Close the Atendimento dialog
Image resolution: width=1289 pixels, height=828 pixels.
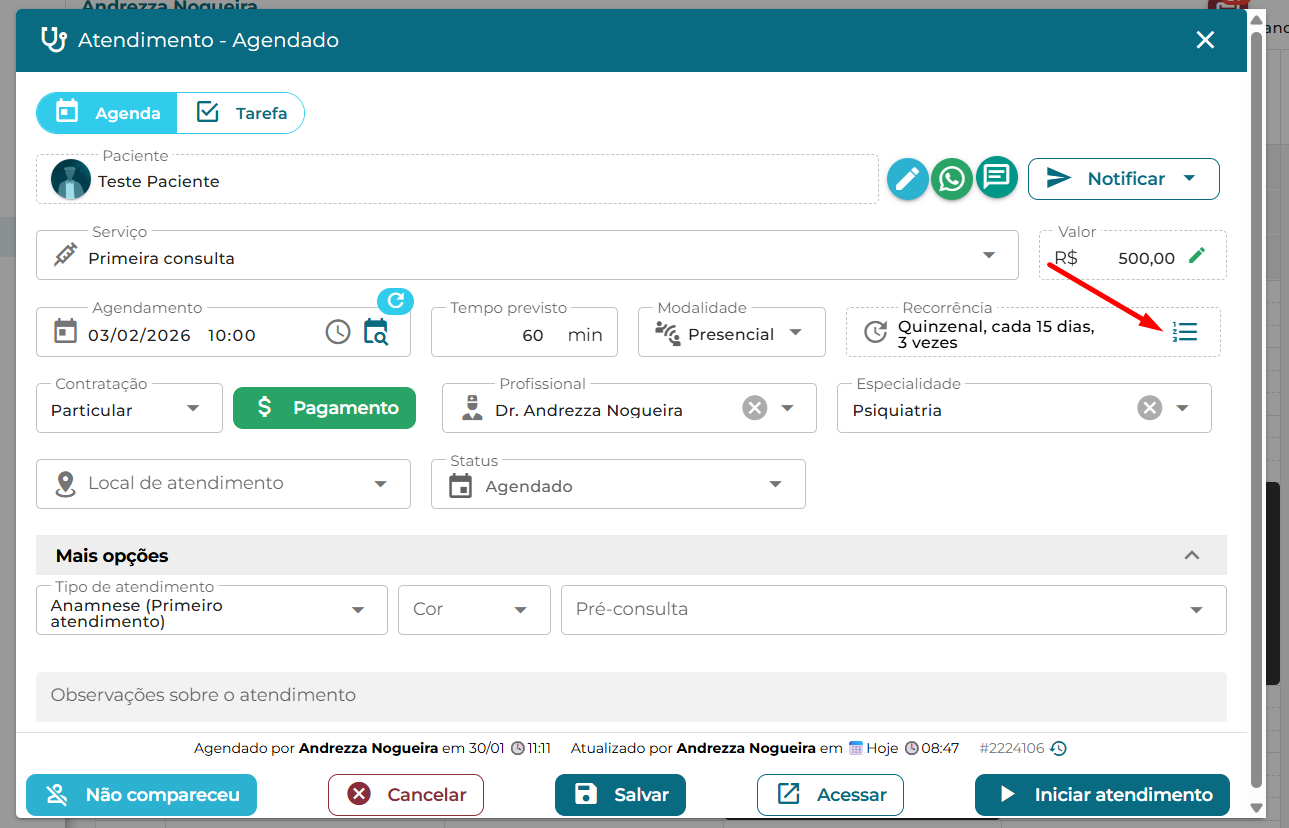coord(1205,40)
